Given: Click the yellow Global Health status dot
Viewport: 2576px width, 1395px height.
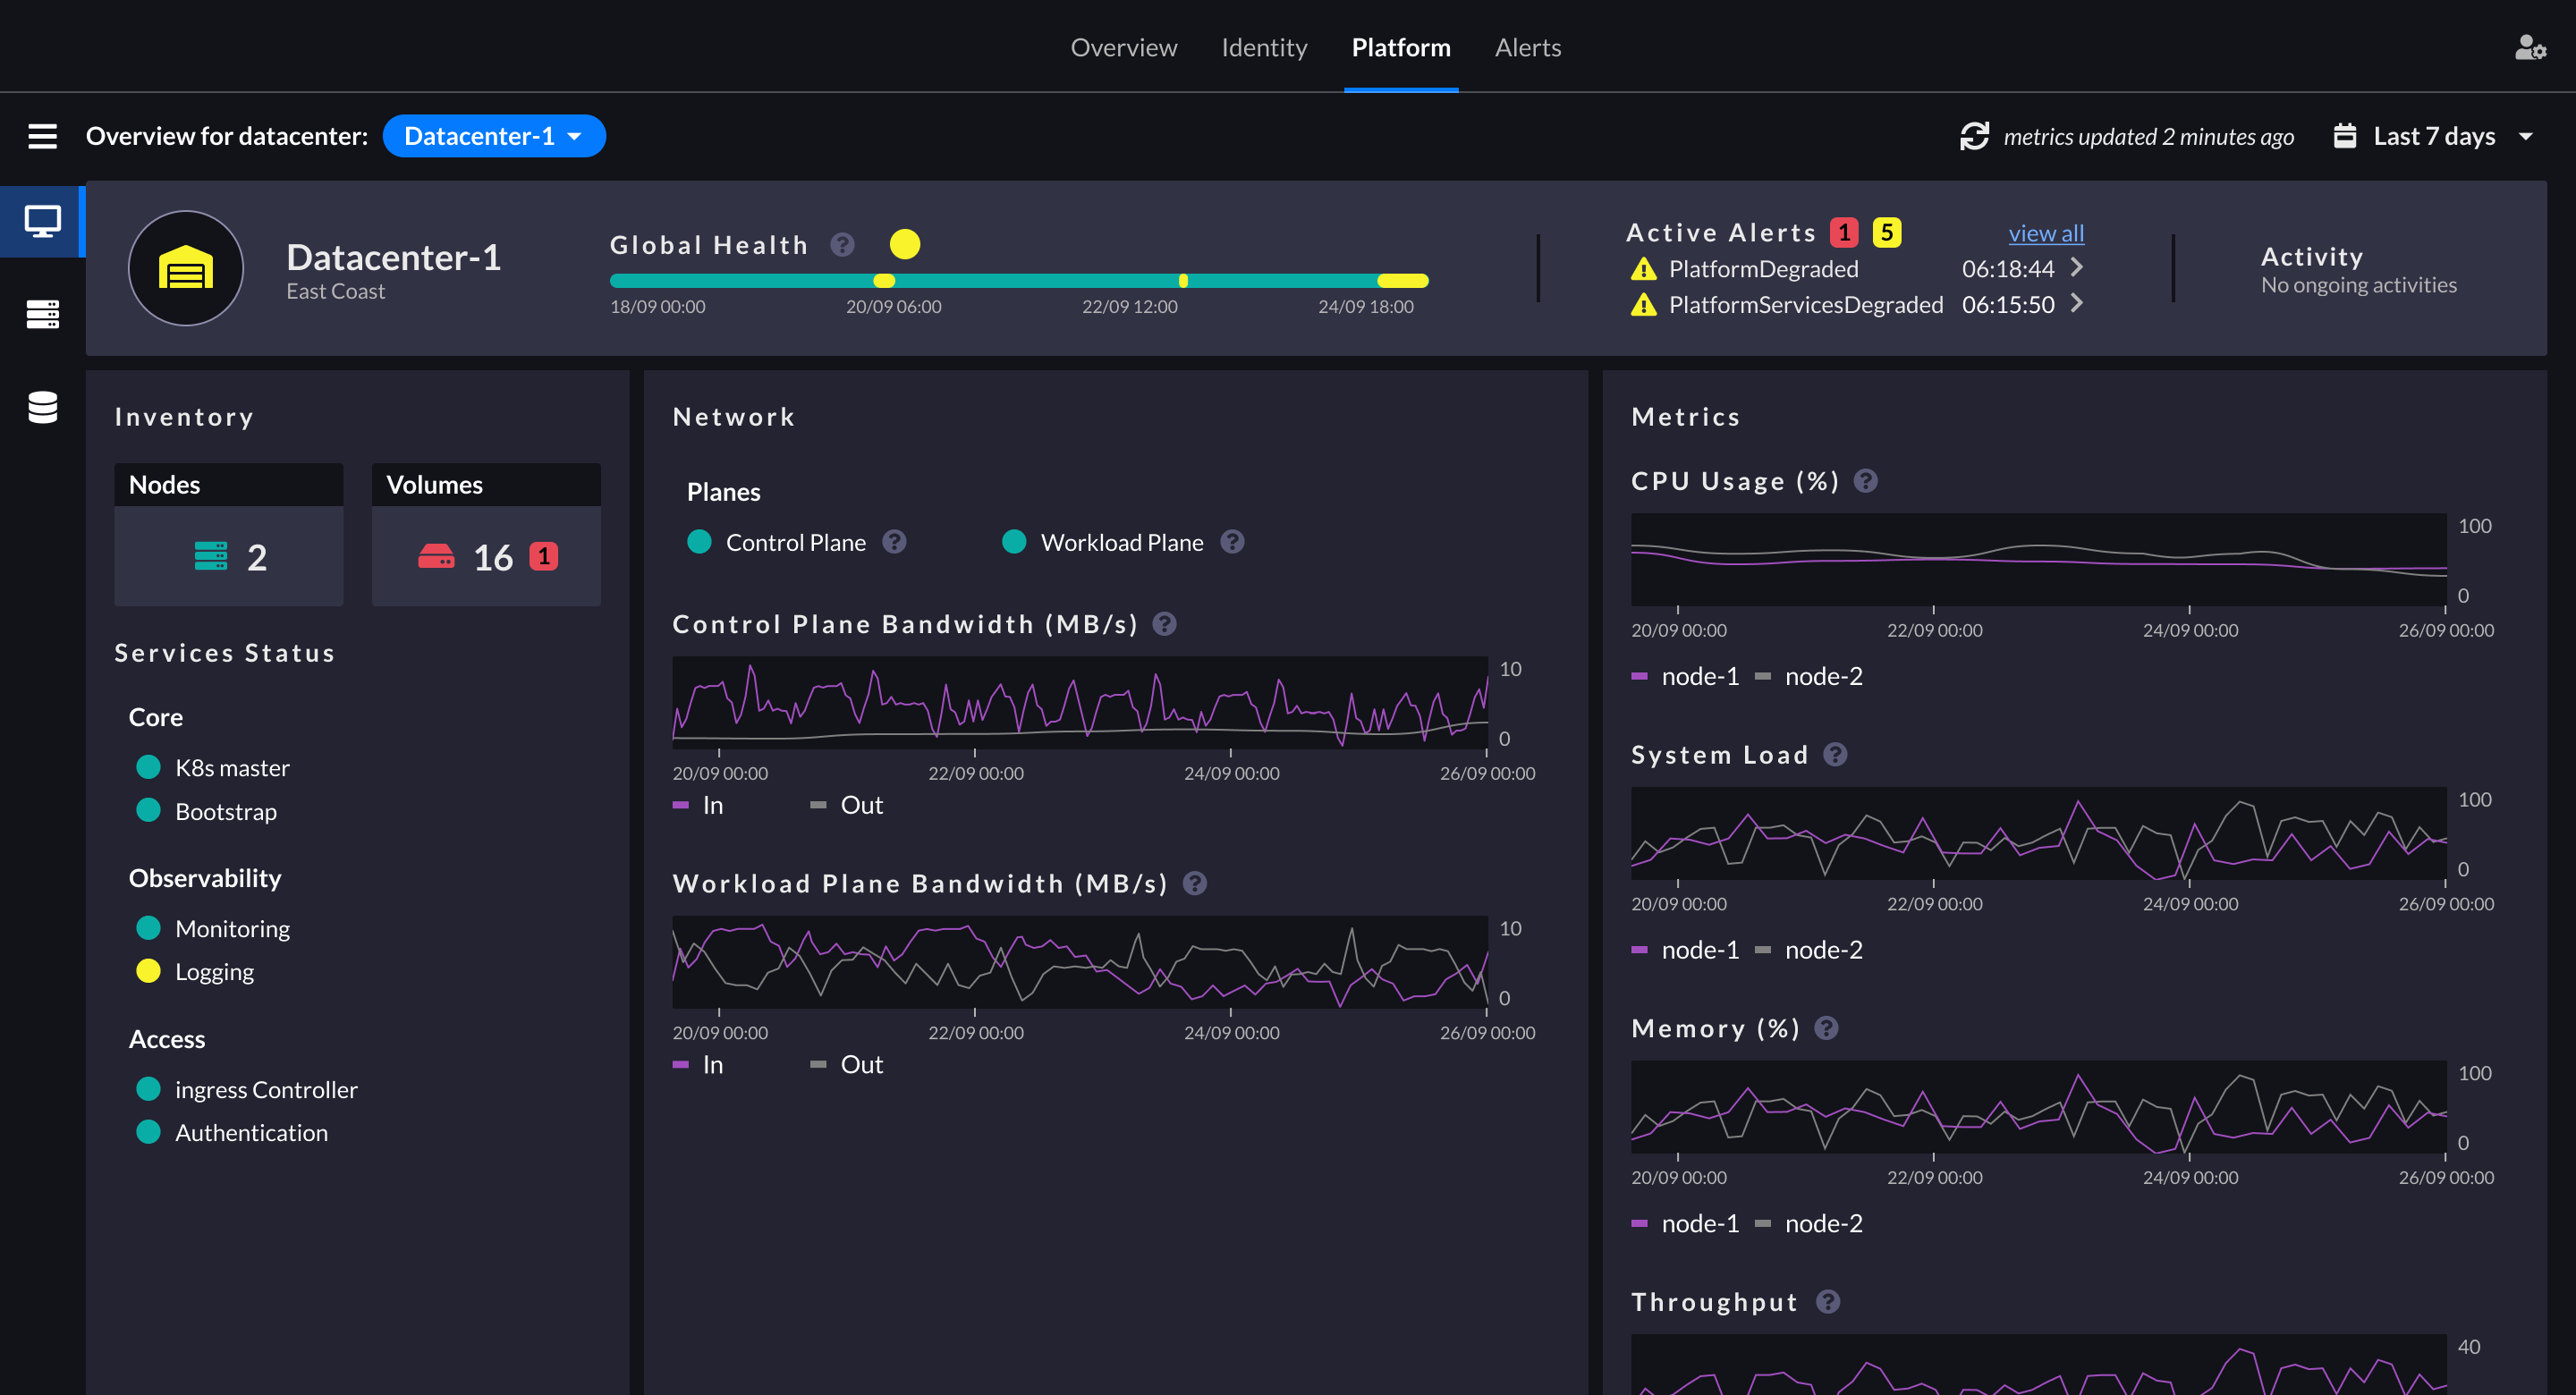Looking at the screenshot, I should (905, 244).
